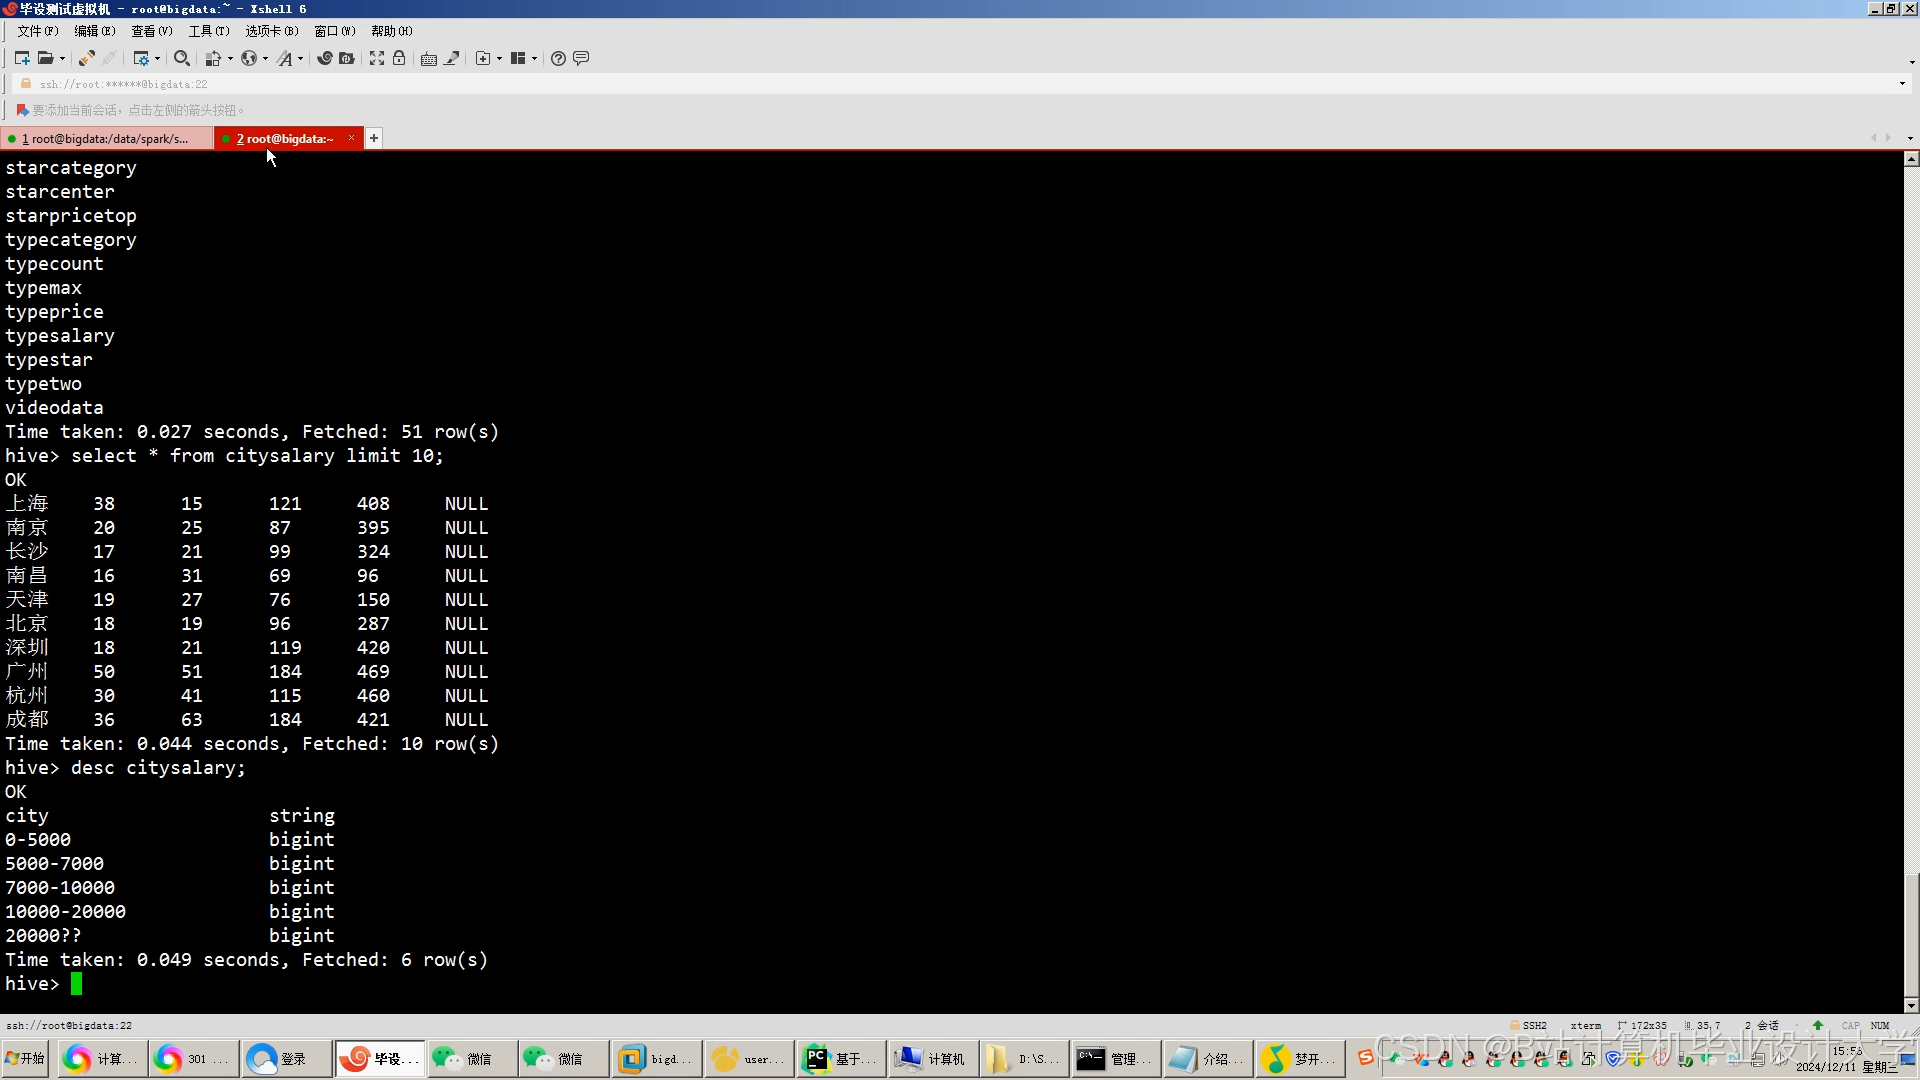This screenshot has width=1920, height=1080.
Task: Open a new session dialog
Action: pos(22,58)
